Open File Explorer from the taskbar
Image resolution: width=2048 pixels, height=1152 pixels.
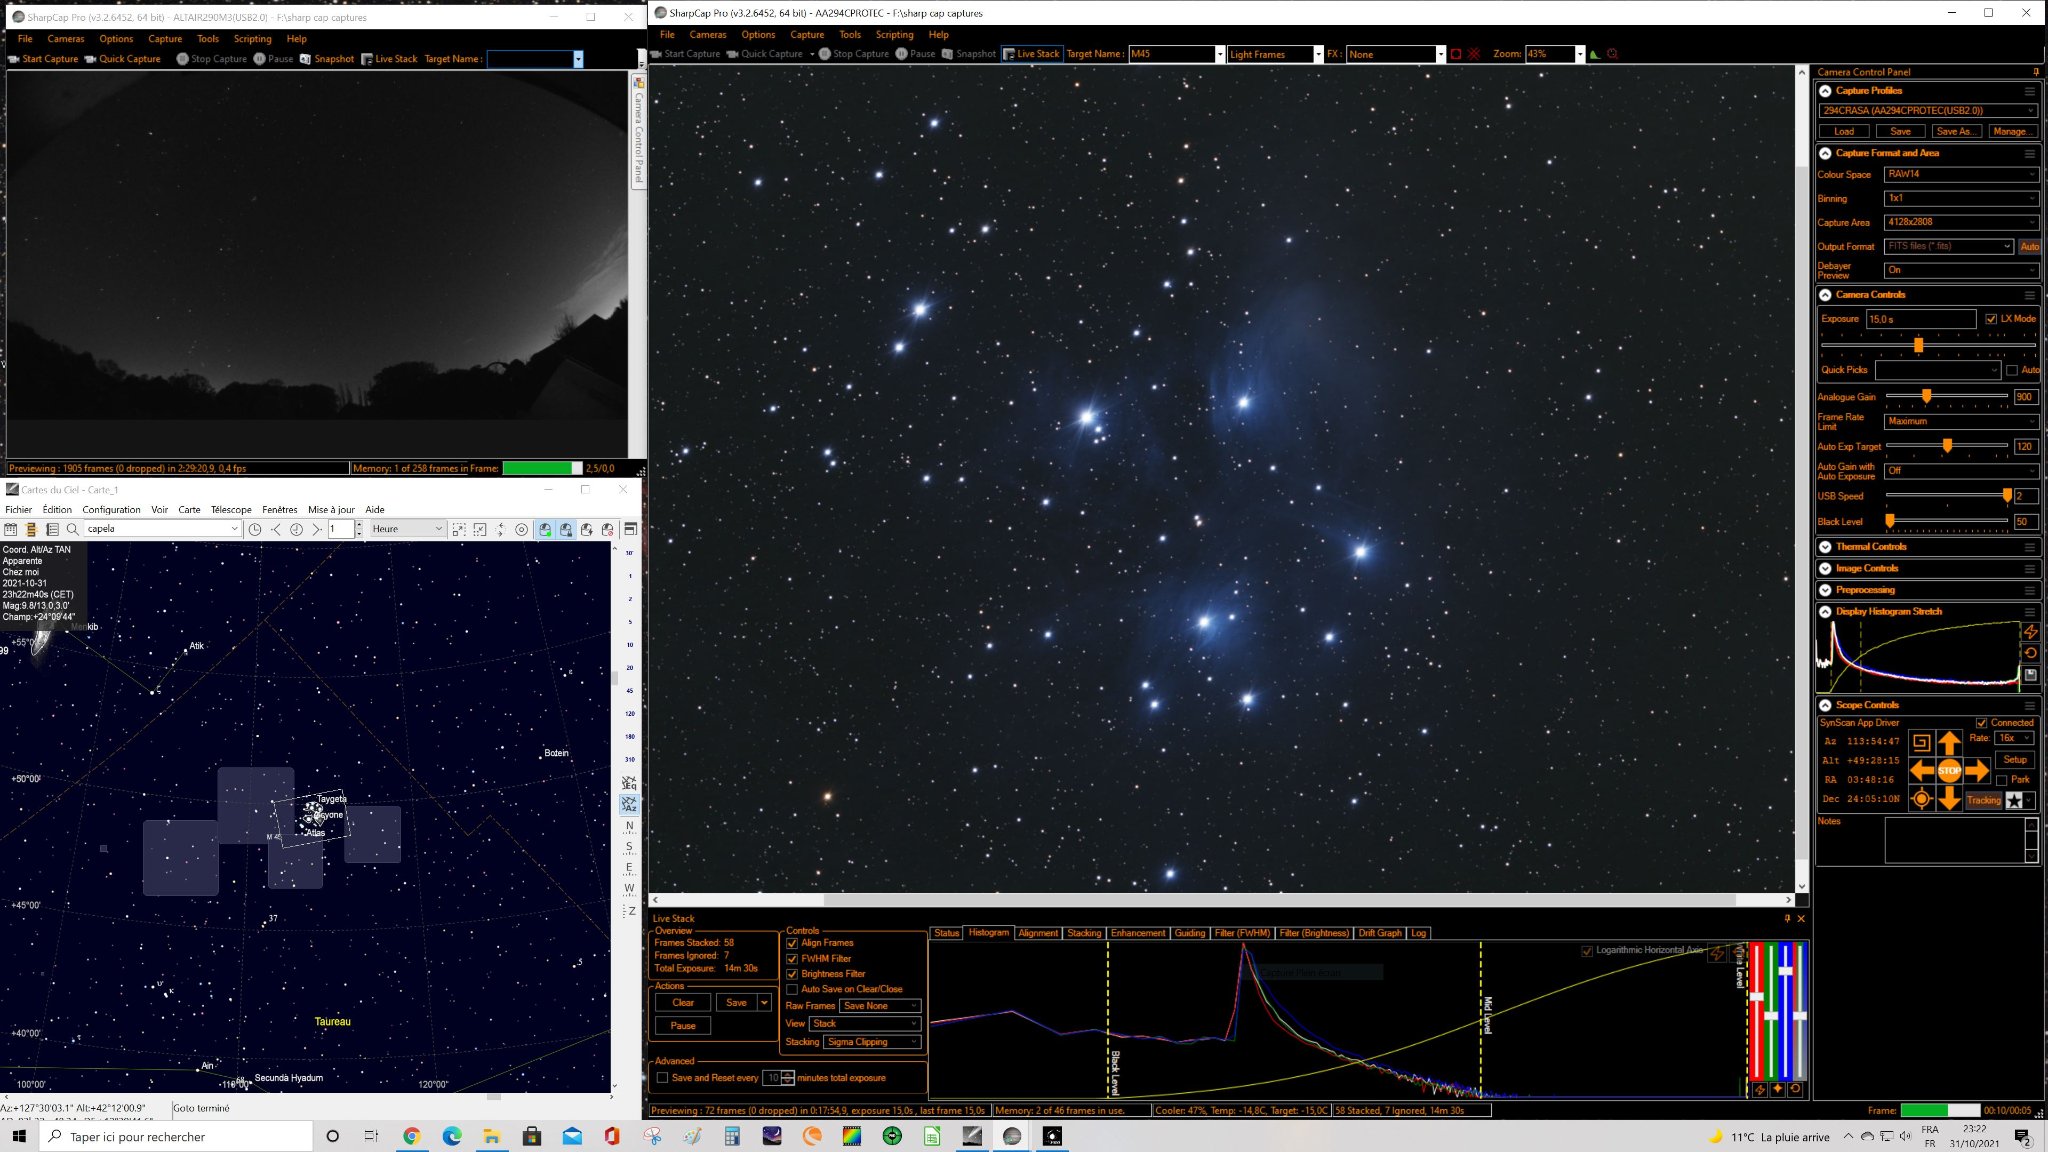pyautogui.click(x=491, y=1136)
